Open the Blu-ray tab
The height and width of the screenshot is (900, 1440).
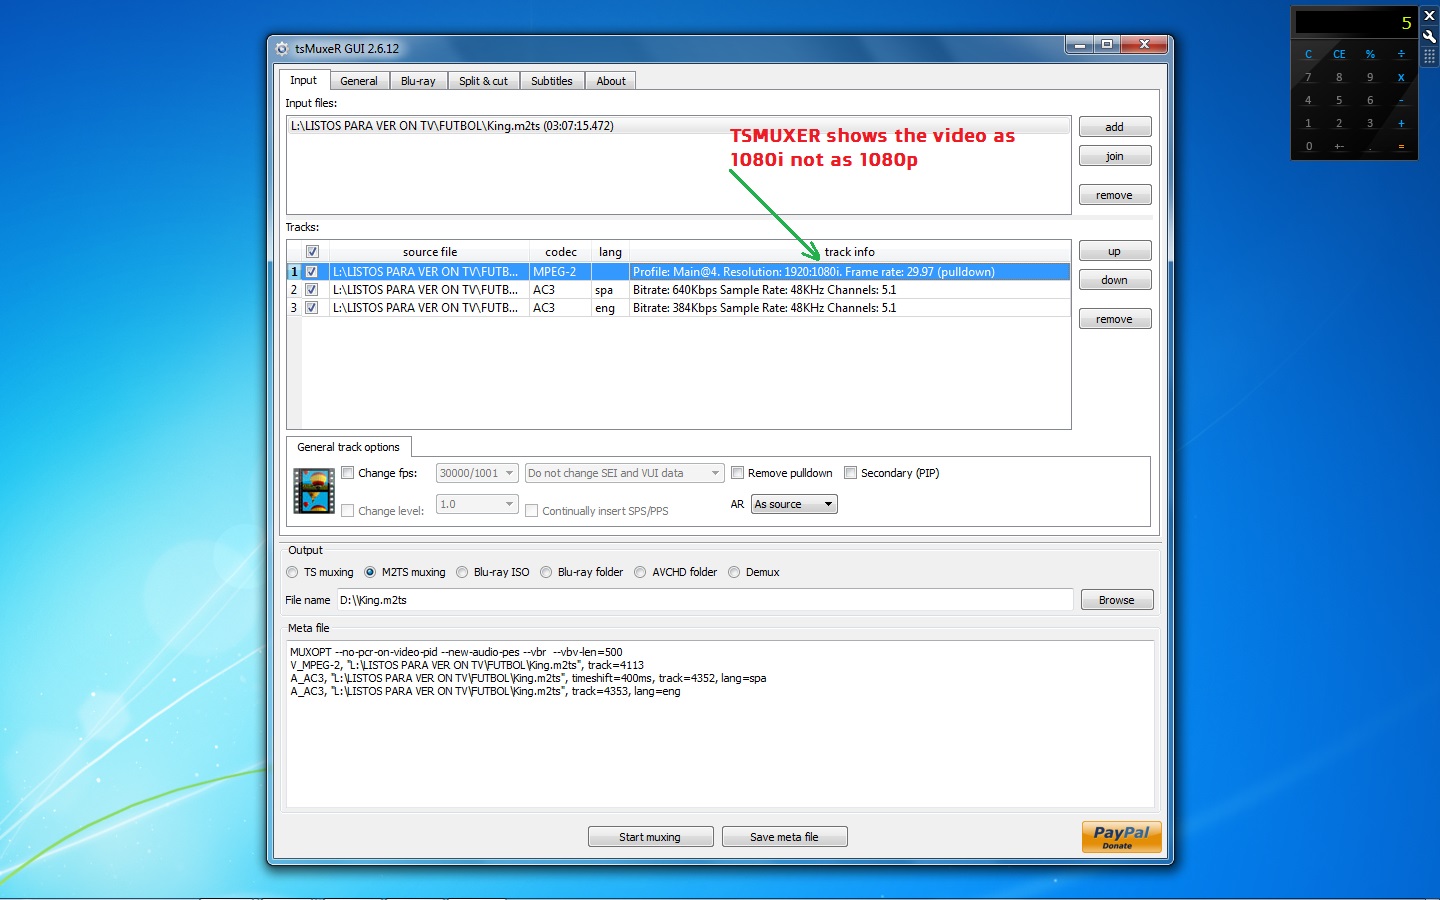point(418,81)
